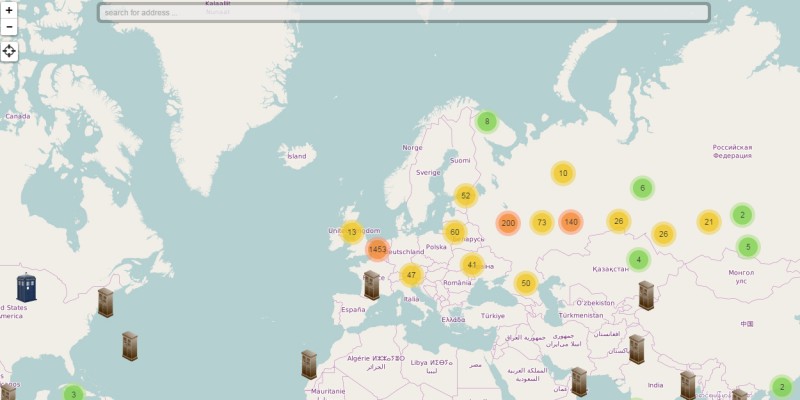The width and height of the screenshot is (800, 400).
Task: Expand the cluster of 52 near Suomi
Action: pyautogui.click(x=465, y=196)
